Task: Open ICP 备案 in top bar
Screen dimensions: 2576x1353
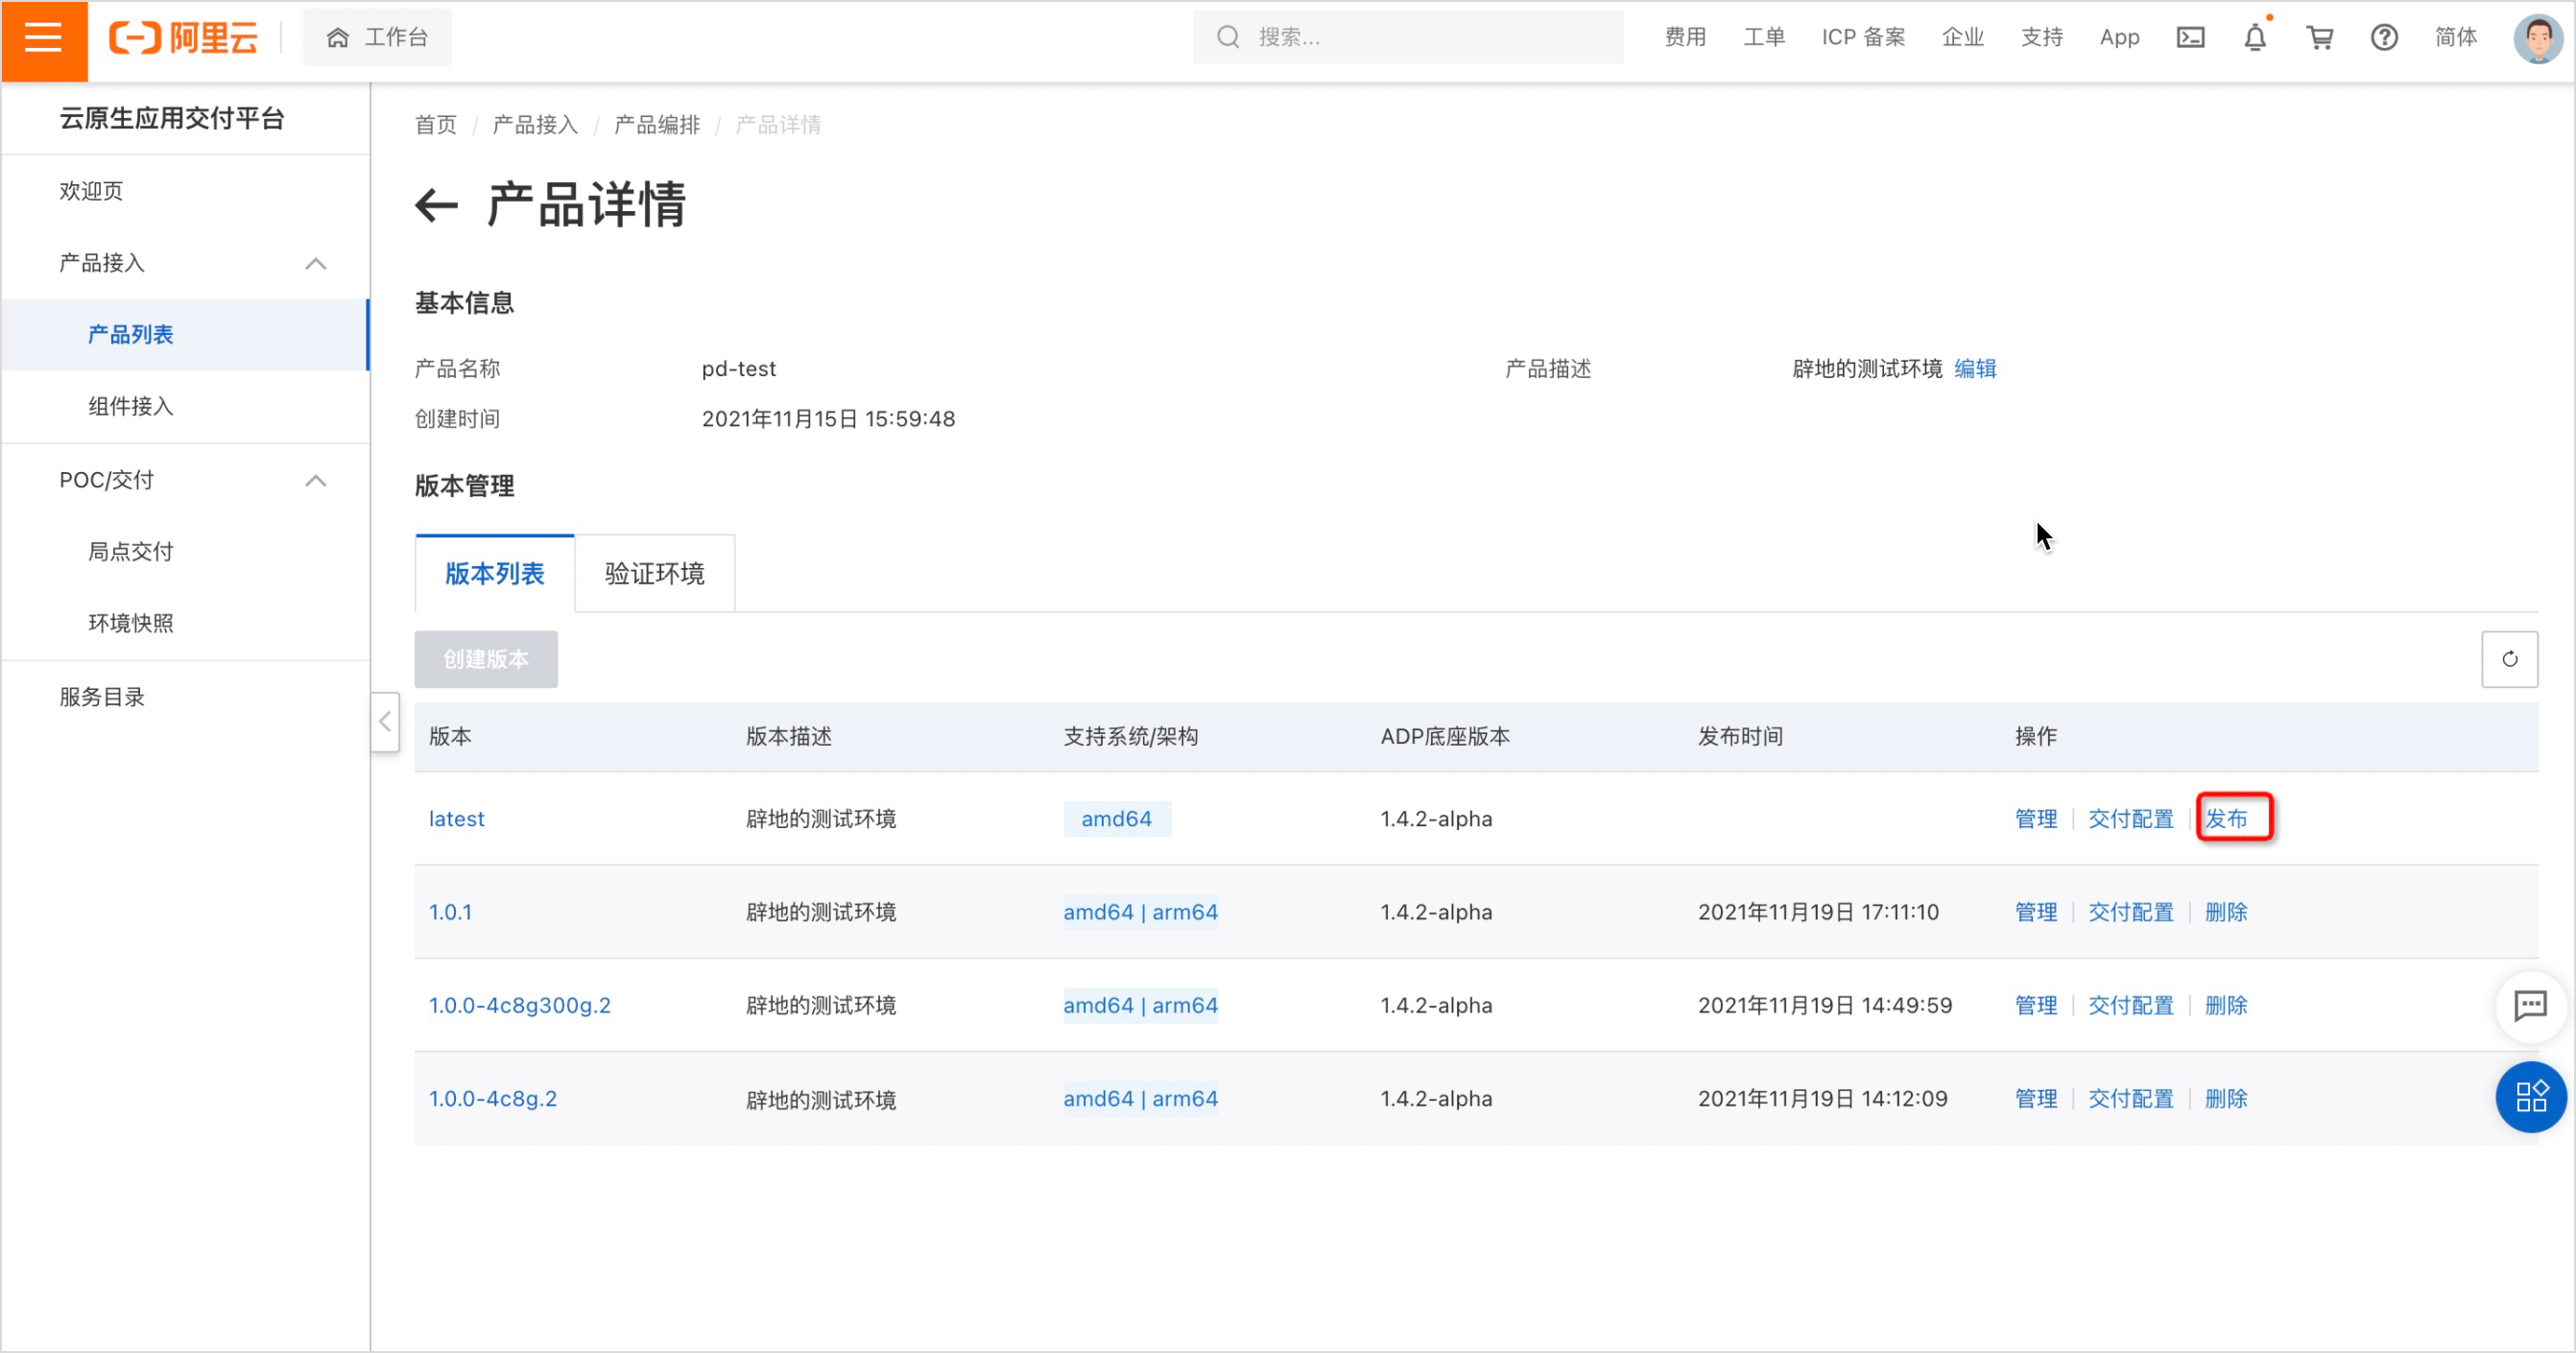Action: (x=1863, y=38)
